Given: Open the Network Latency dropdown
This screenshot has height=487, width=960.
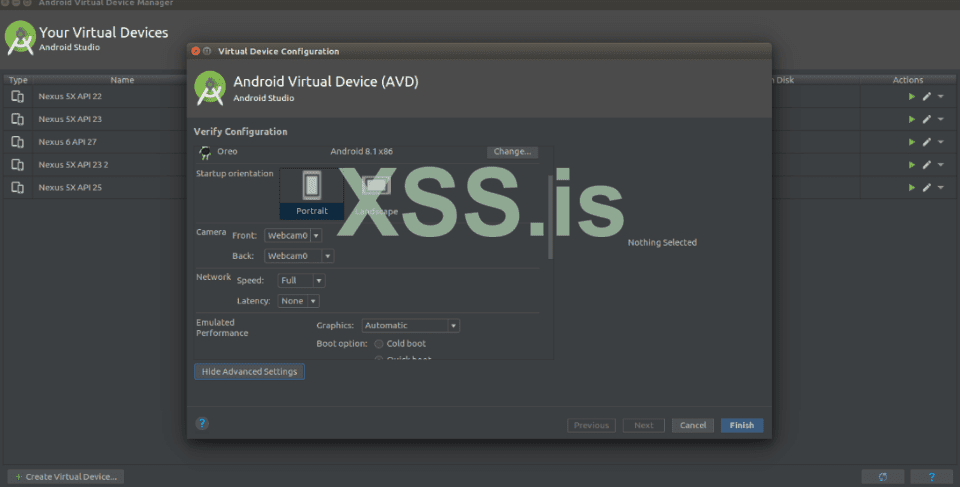Looking at the screenshot, I should tap(298, 301).
